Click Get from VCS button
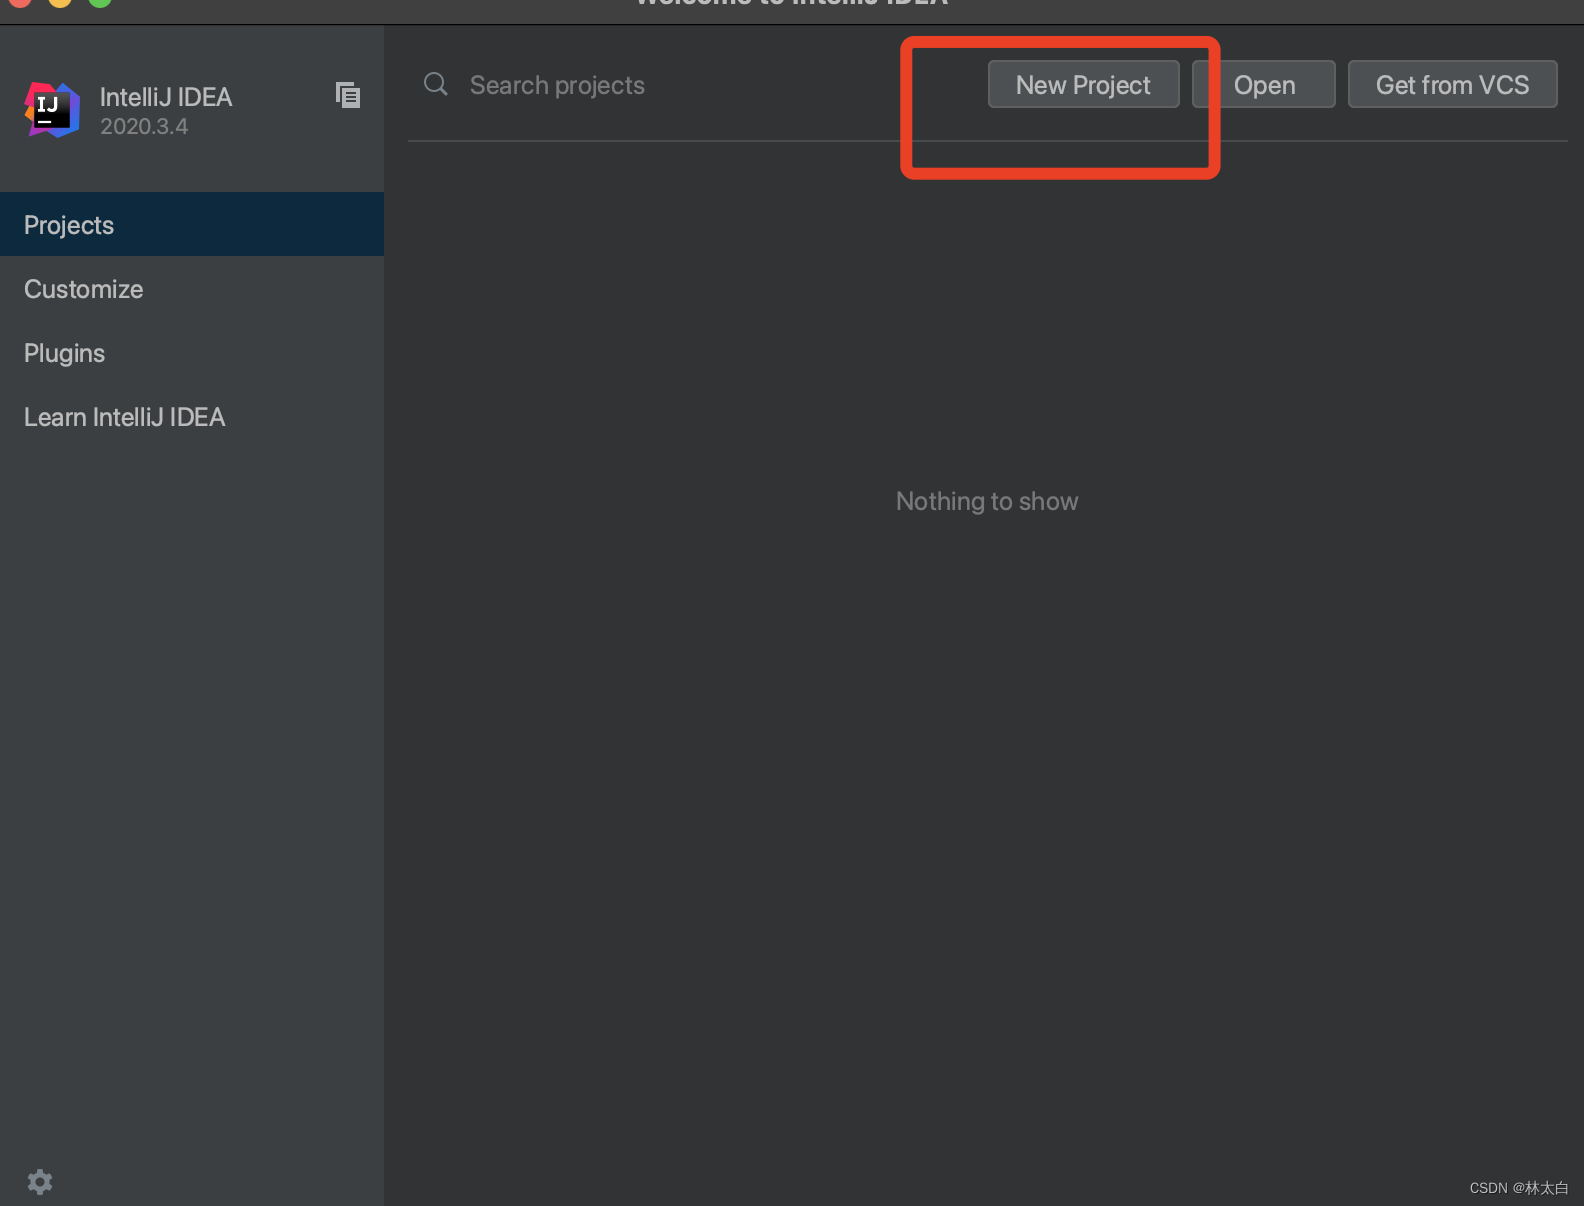This screenshot has height=1206, width=1584. pyautogui.click(x=1452, y=84)
